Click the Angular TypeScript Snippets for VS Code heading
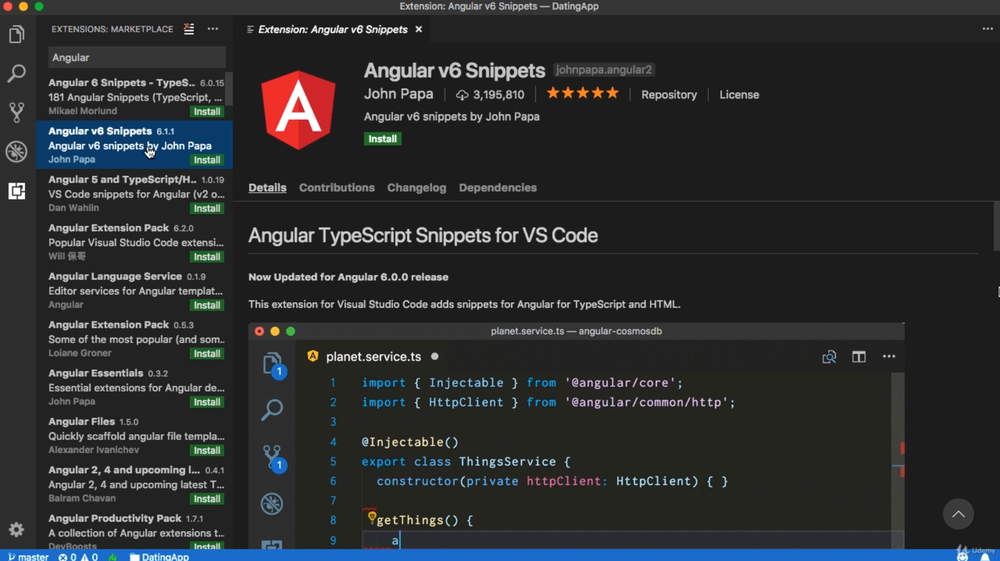 (x=423, y=235)
